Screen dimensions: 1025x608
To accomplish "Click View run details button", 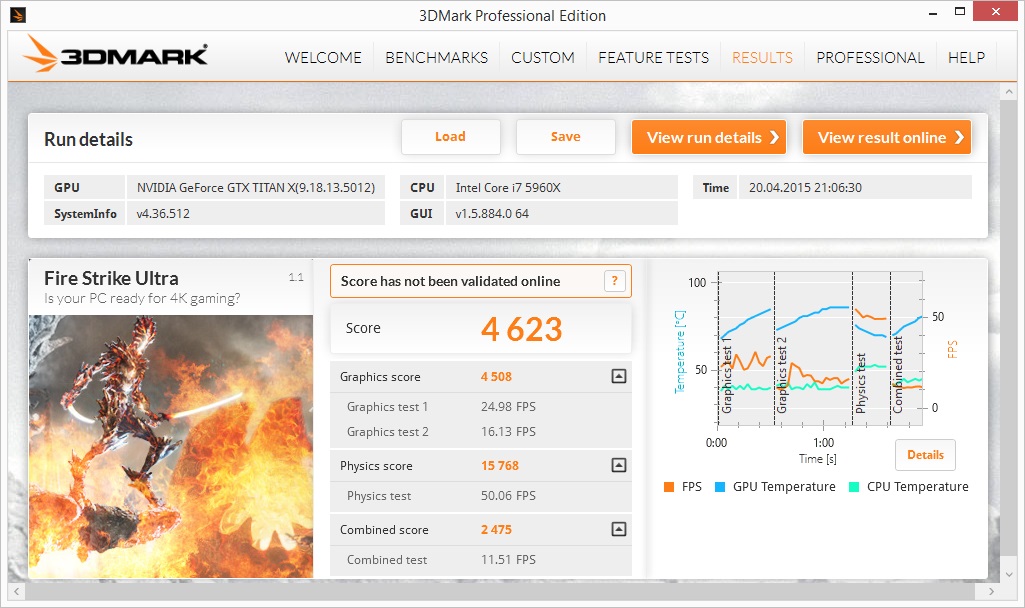I will coord(709,137).
